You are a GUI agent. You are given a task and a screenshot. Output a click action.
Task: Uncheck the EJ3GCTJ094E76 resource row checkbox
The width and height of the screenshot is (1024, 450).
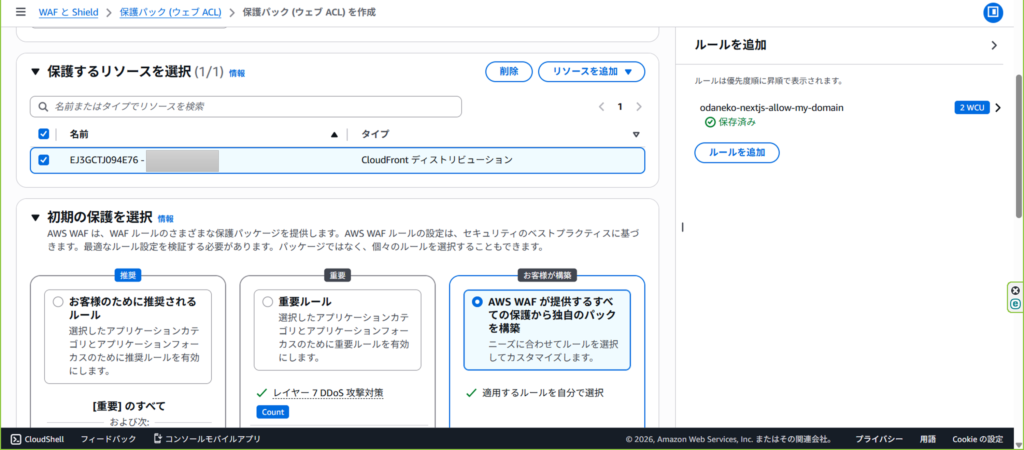(x=43, y=160)
